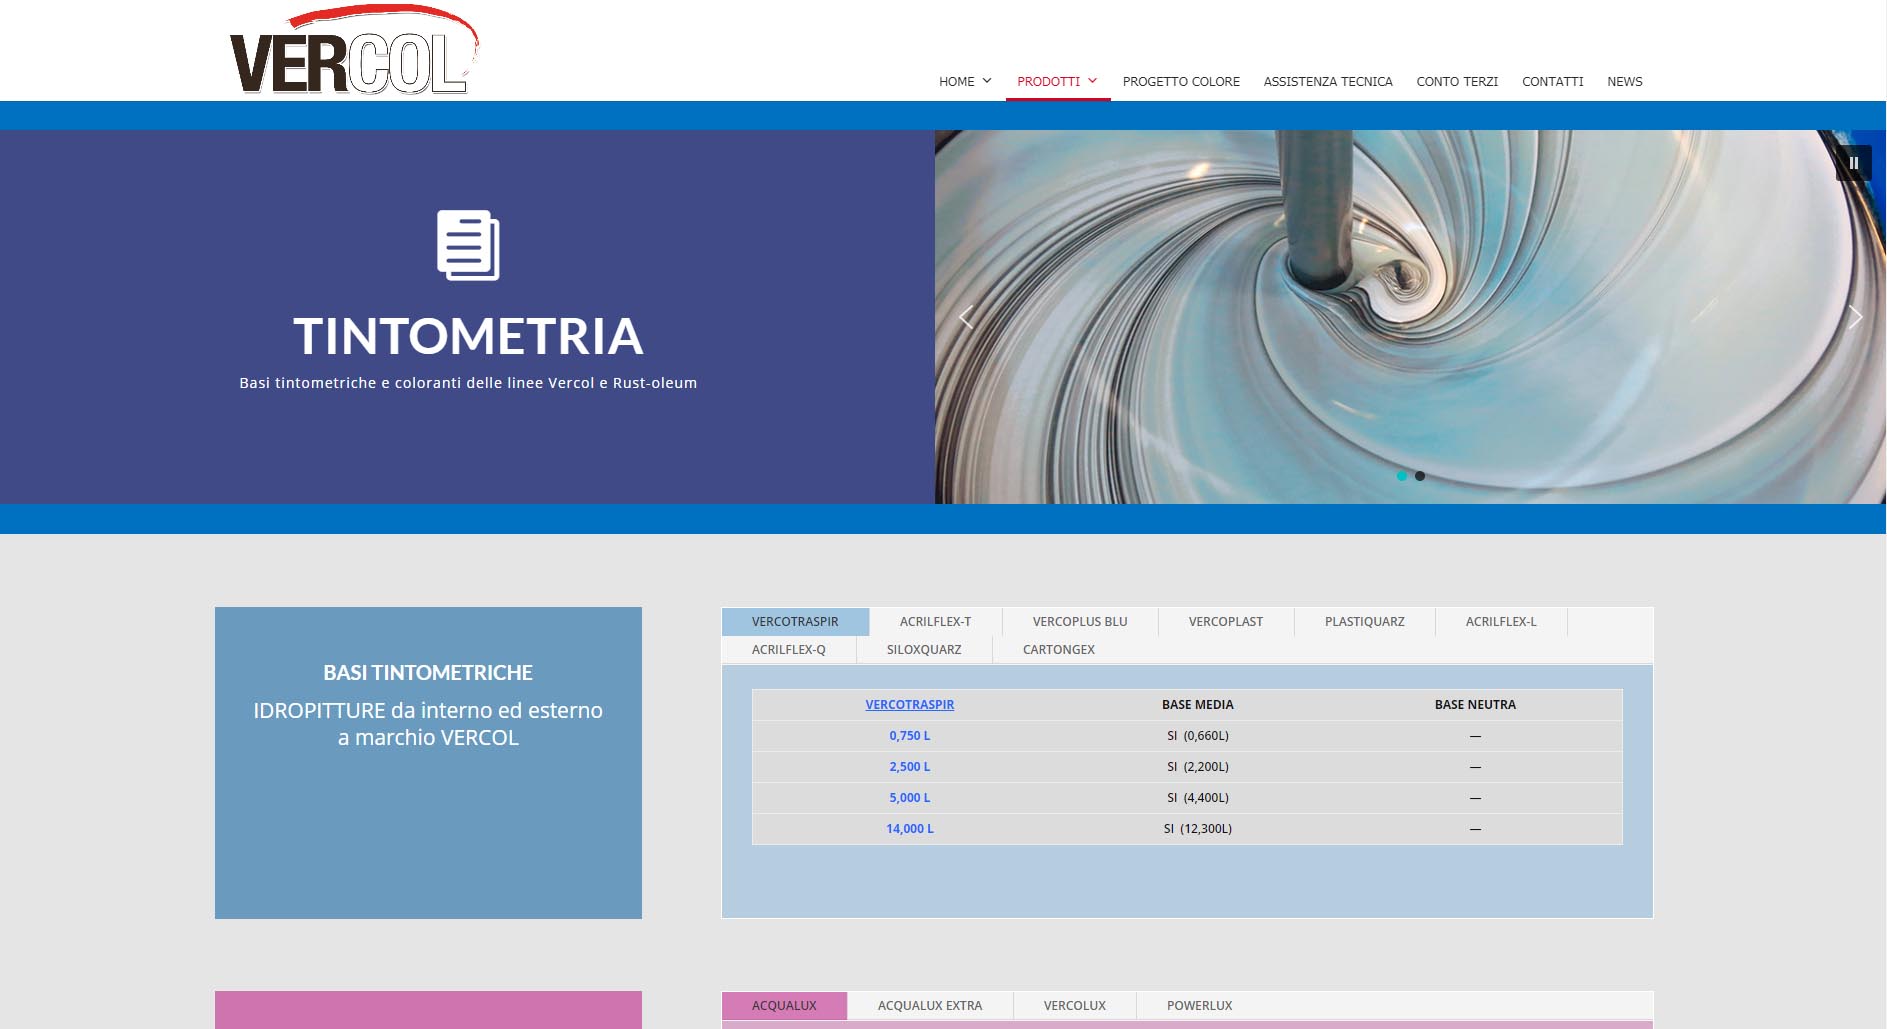Select the SILOXQUARZ tab
Screen dimensions: 1887x1029
[x=923, y=650]
